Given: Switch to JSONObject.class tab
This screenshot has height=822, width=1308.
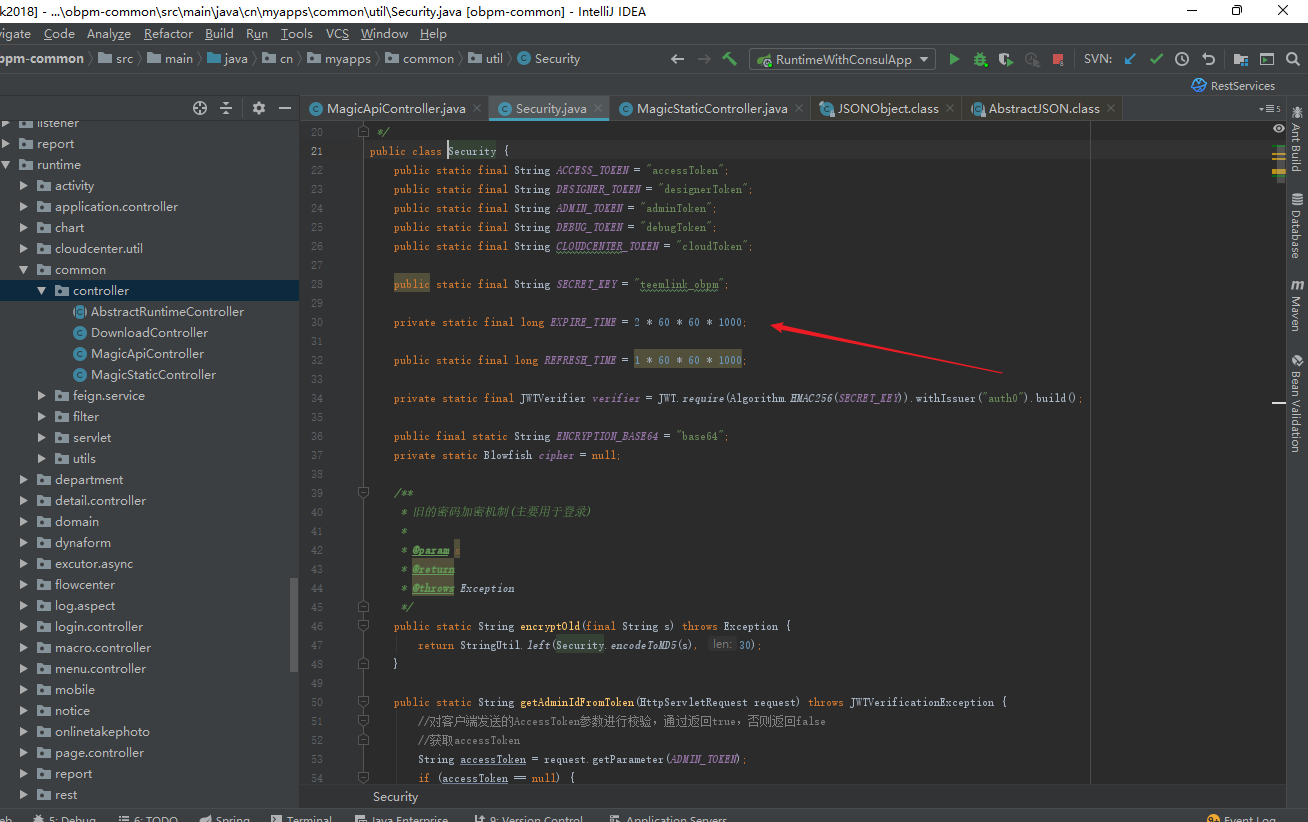Looking at the screenshot, I should coord(888,108).
